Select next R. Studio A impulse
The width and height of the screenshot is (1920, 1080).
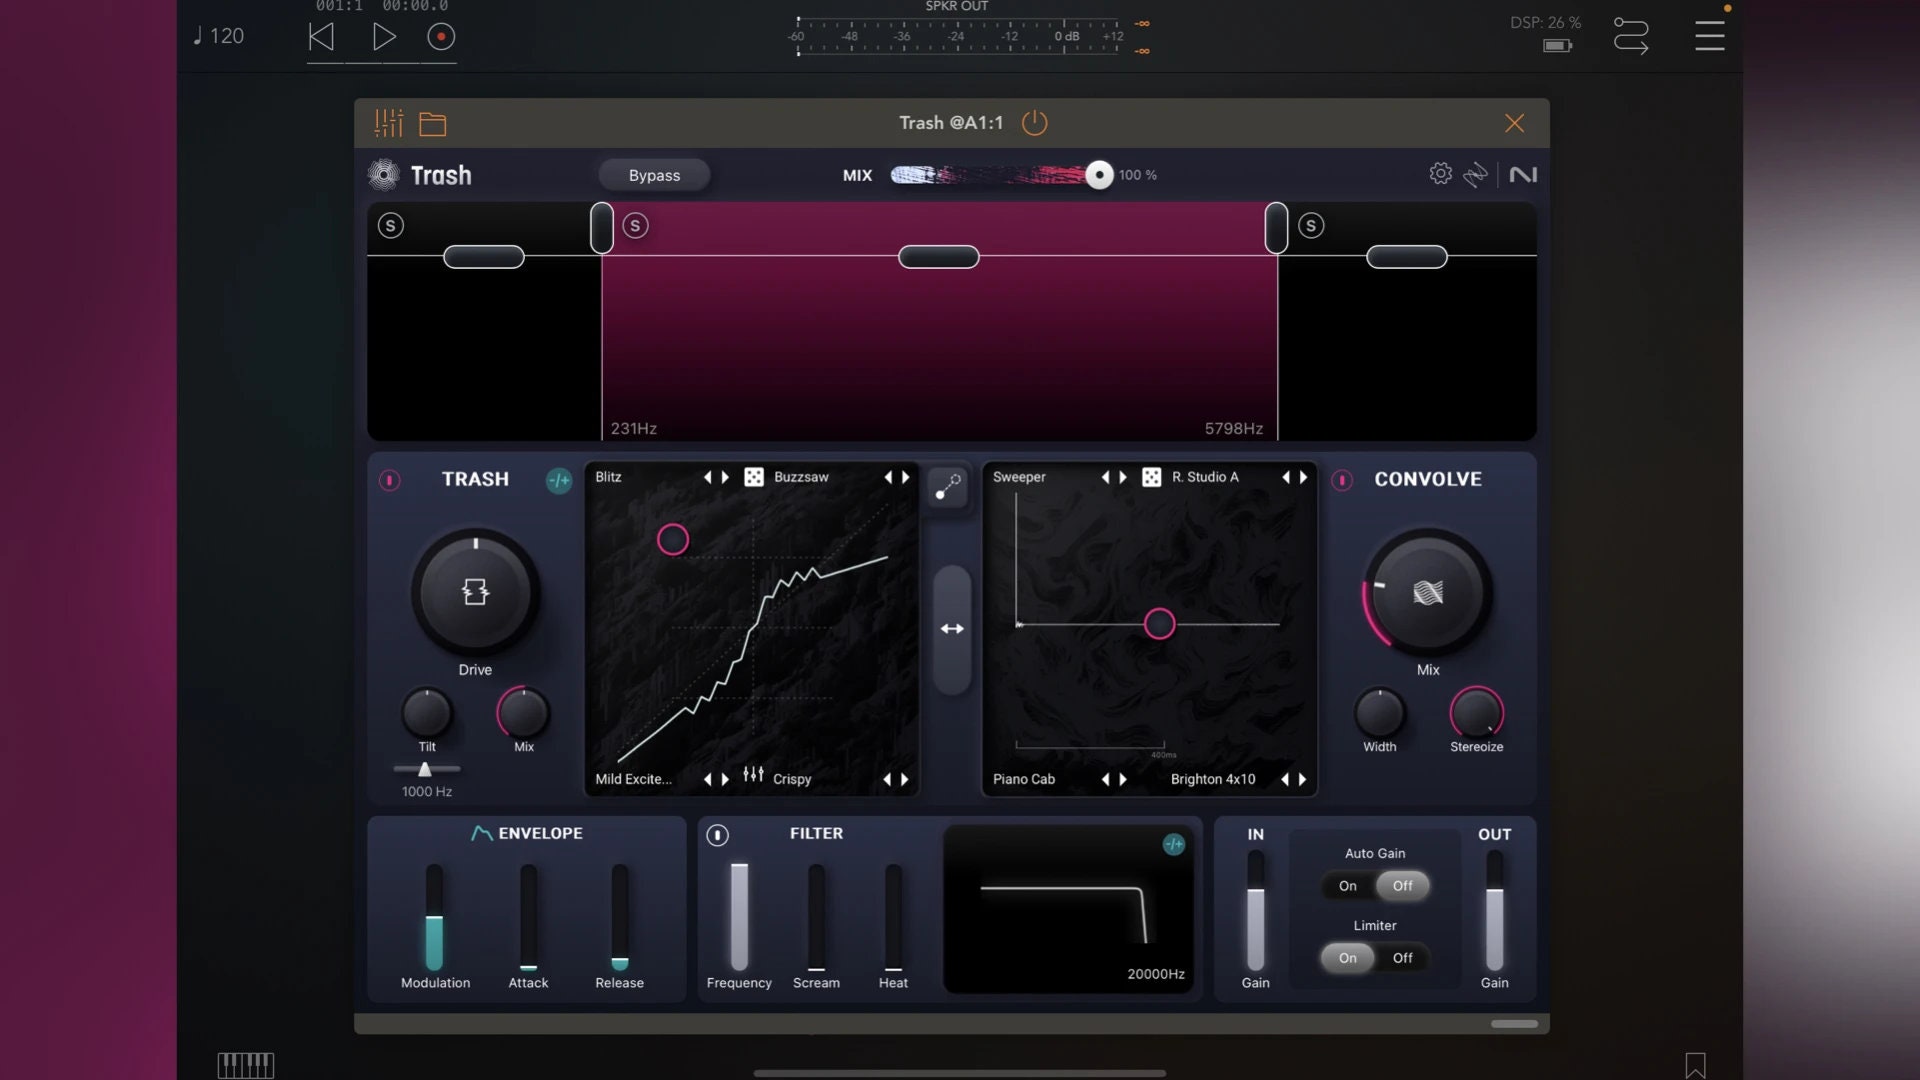click(1304, 478)
